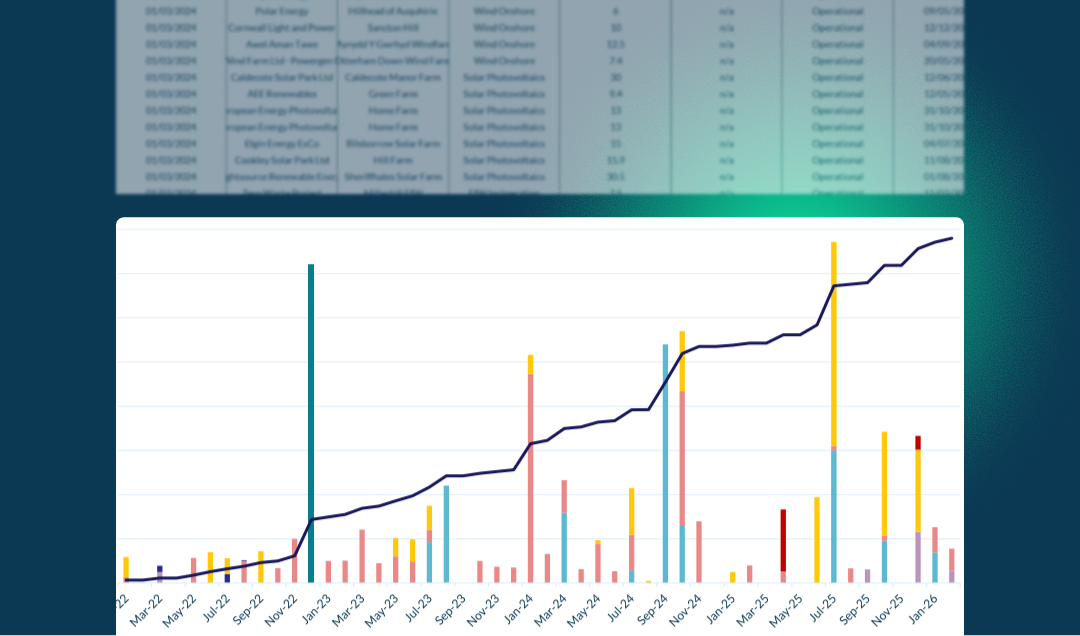The height and width of the screenshot is (636, 1080).
Task: Click the Cookley Solar Park Ltd cell
Action: (x=282, y=160)
